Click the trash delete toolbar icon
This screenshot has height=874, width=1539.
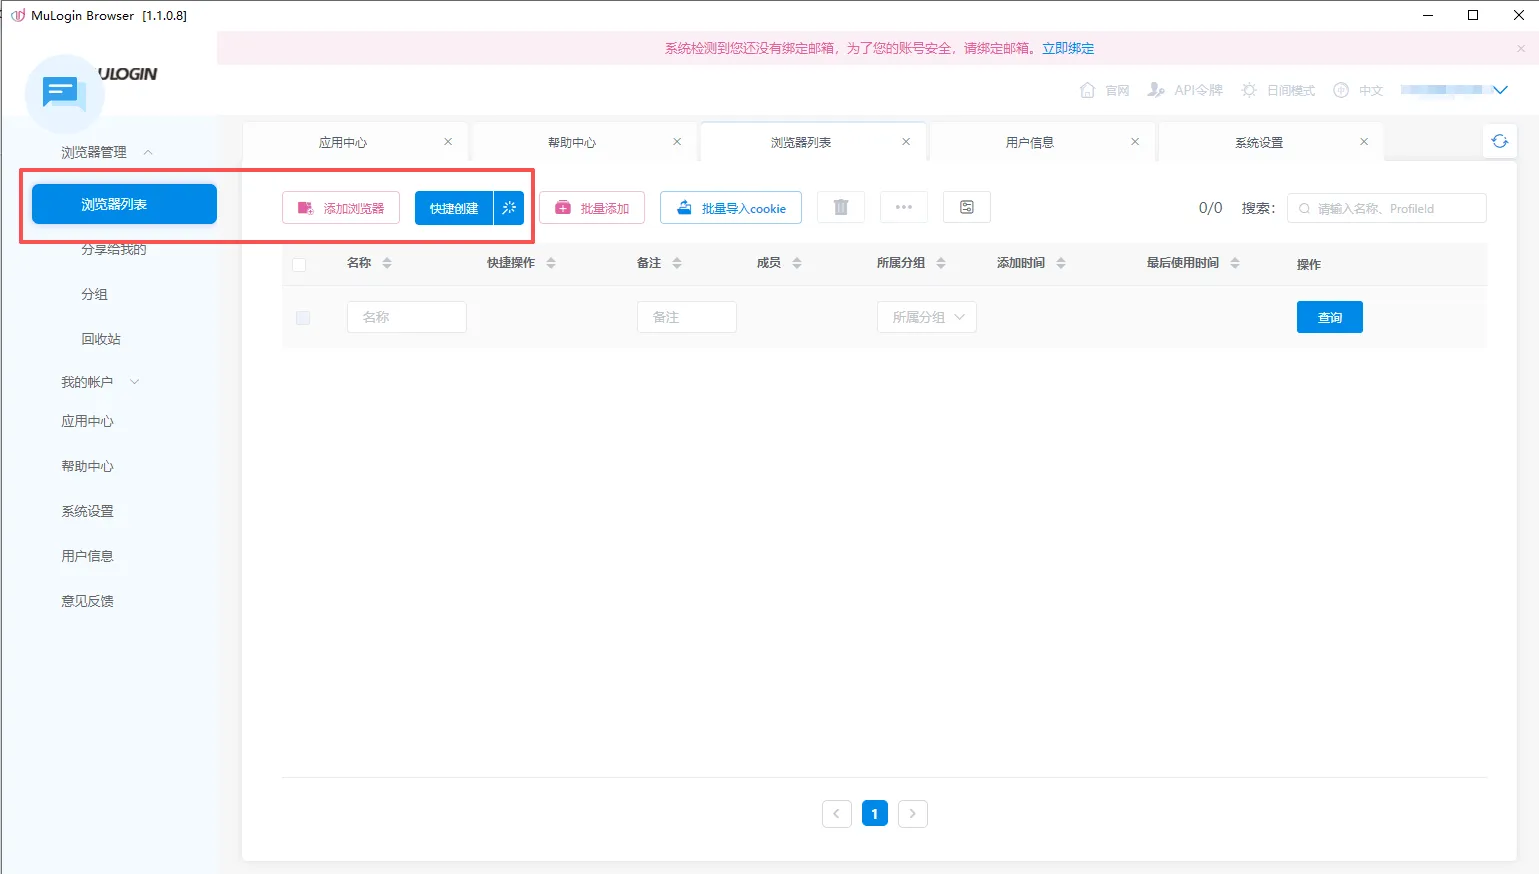pos(841,207)
